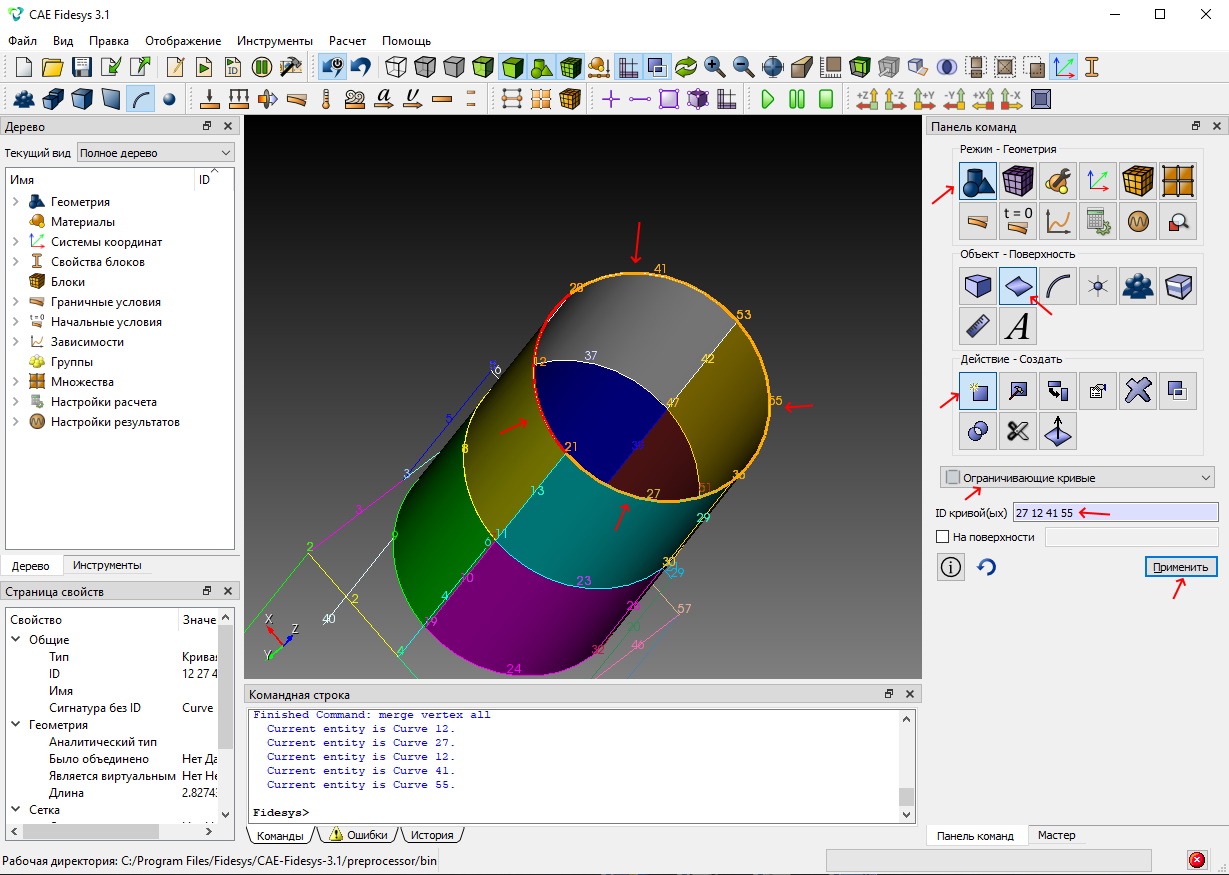Click the italic A text object icon
The width and height of the screenshot is (1229, 875).
tap(1018, 326)
